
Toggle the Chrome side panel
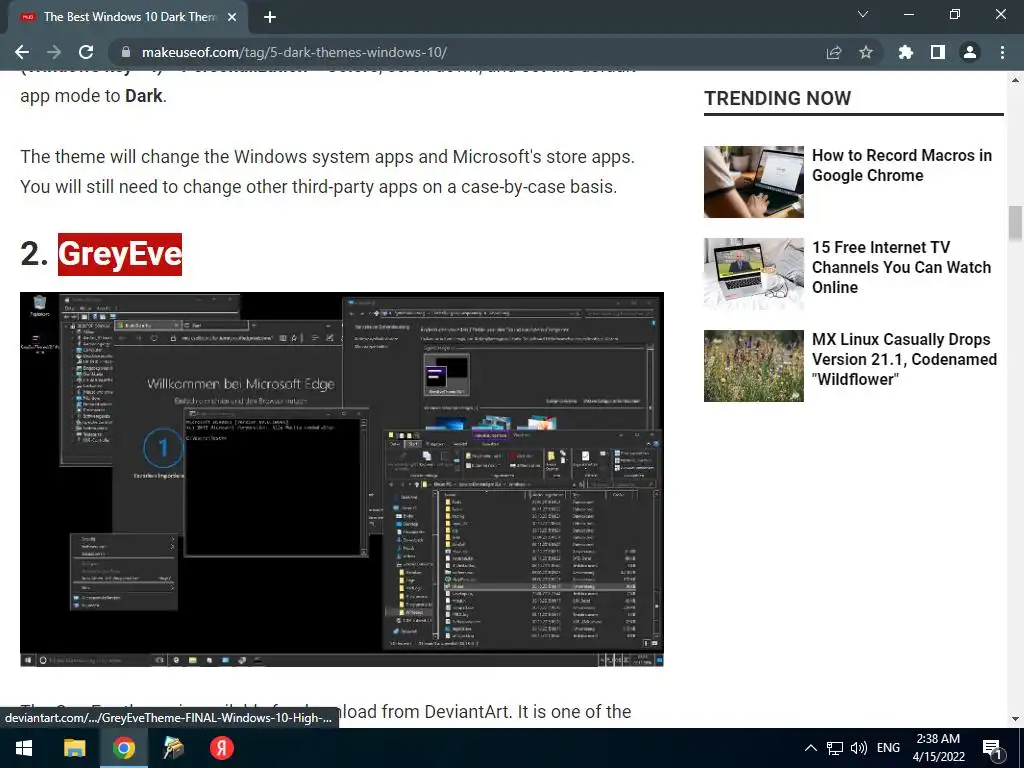(x=938, y=52)
